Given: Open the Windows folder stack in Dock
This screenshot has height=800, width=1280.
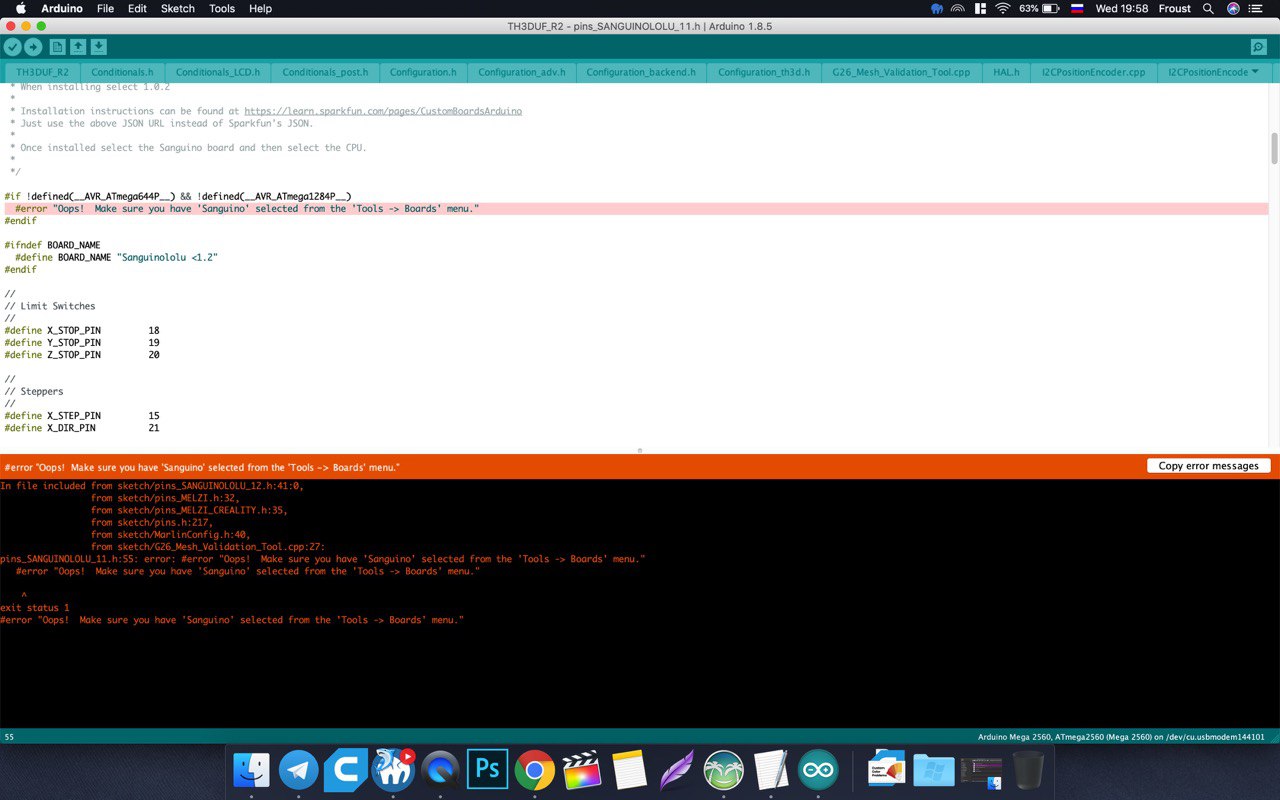Looking at the screenshot, I should [x=934, y=770].
